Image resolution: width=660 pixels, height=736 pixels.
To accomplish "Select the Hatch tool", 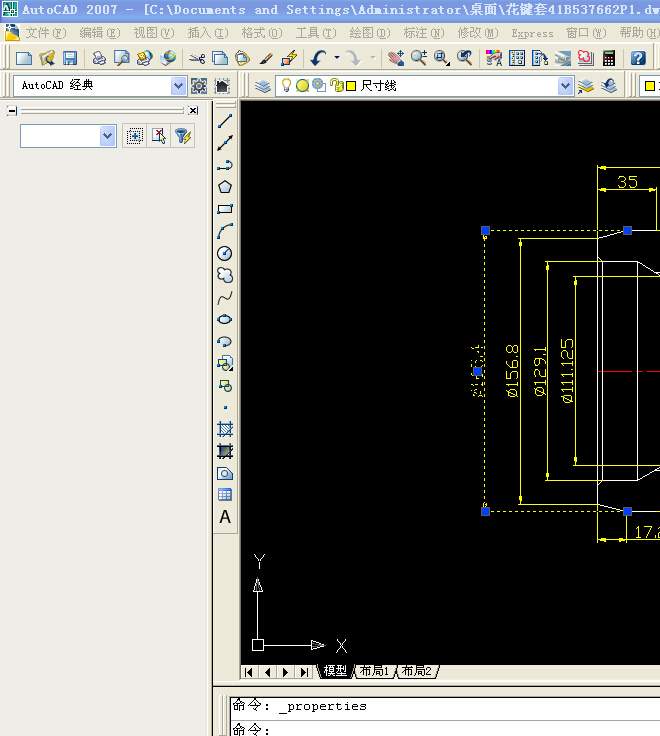I will pyautogui.click(x=225, y=429).
